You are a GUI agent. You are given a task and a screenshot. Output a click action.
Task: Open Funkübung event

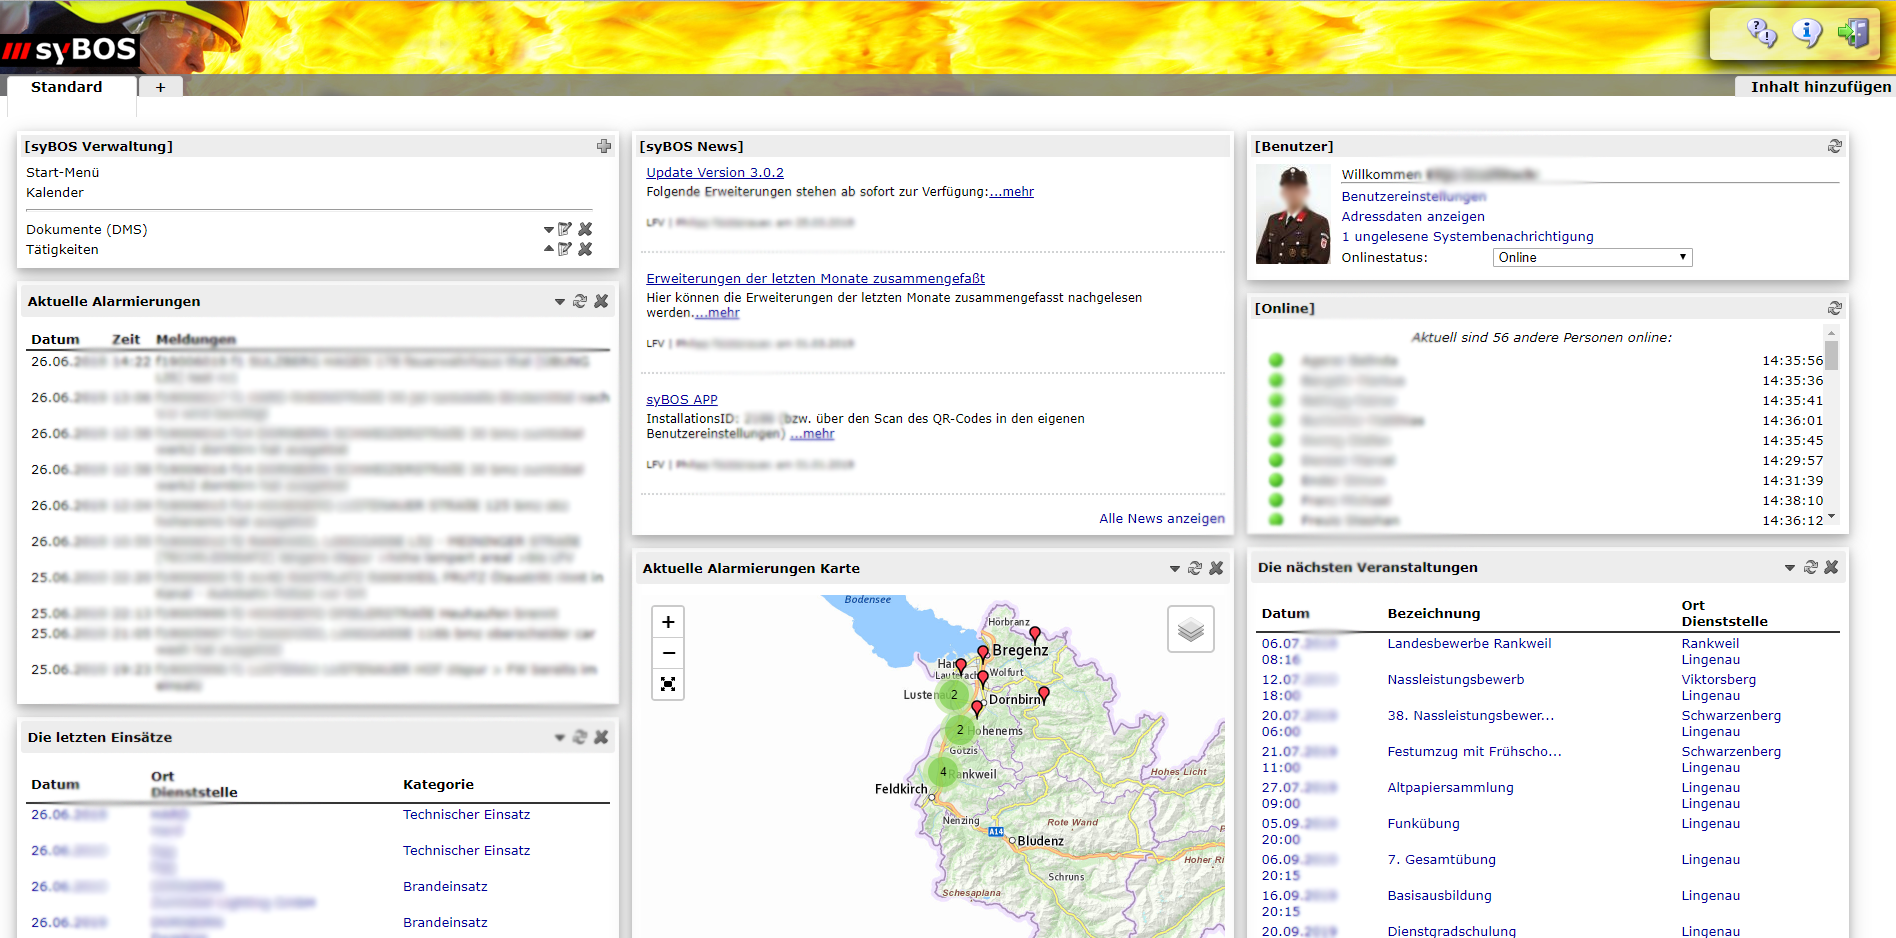(x=1424, y=824)
